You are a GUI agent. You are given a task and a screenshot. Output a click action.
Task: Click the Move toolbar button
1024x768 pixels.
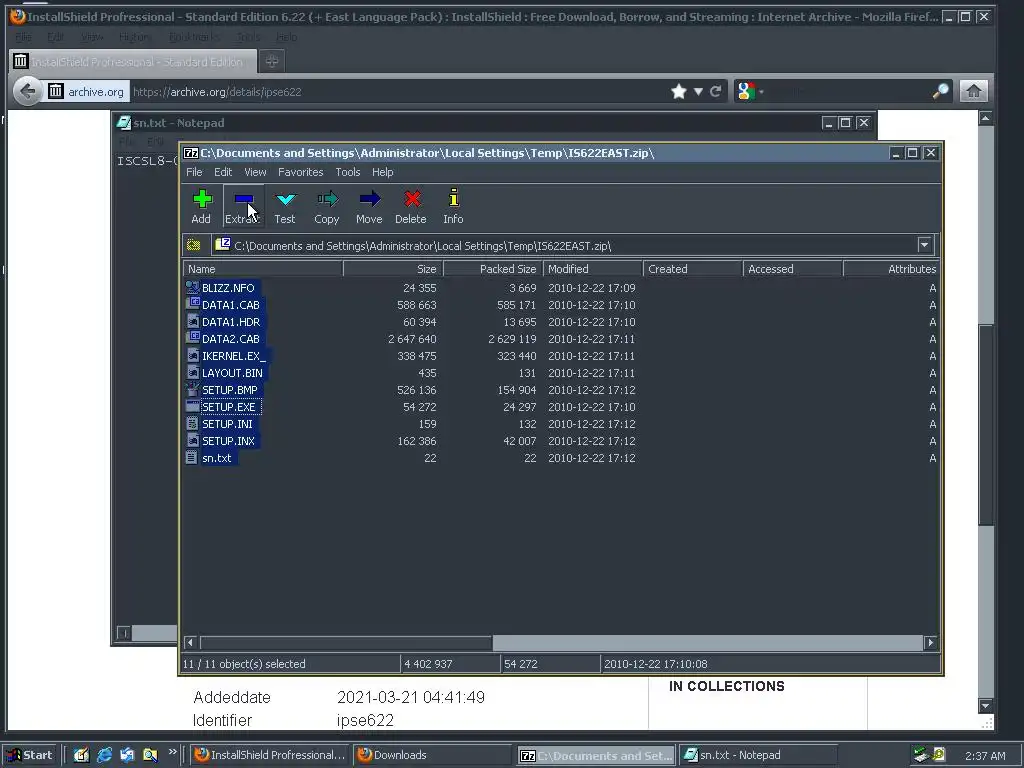pyautogui.click(x=369, y=206)
